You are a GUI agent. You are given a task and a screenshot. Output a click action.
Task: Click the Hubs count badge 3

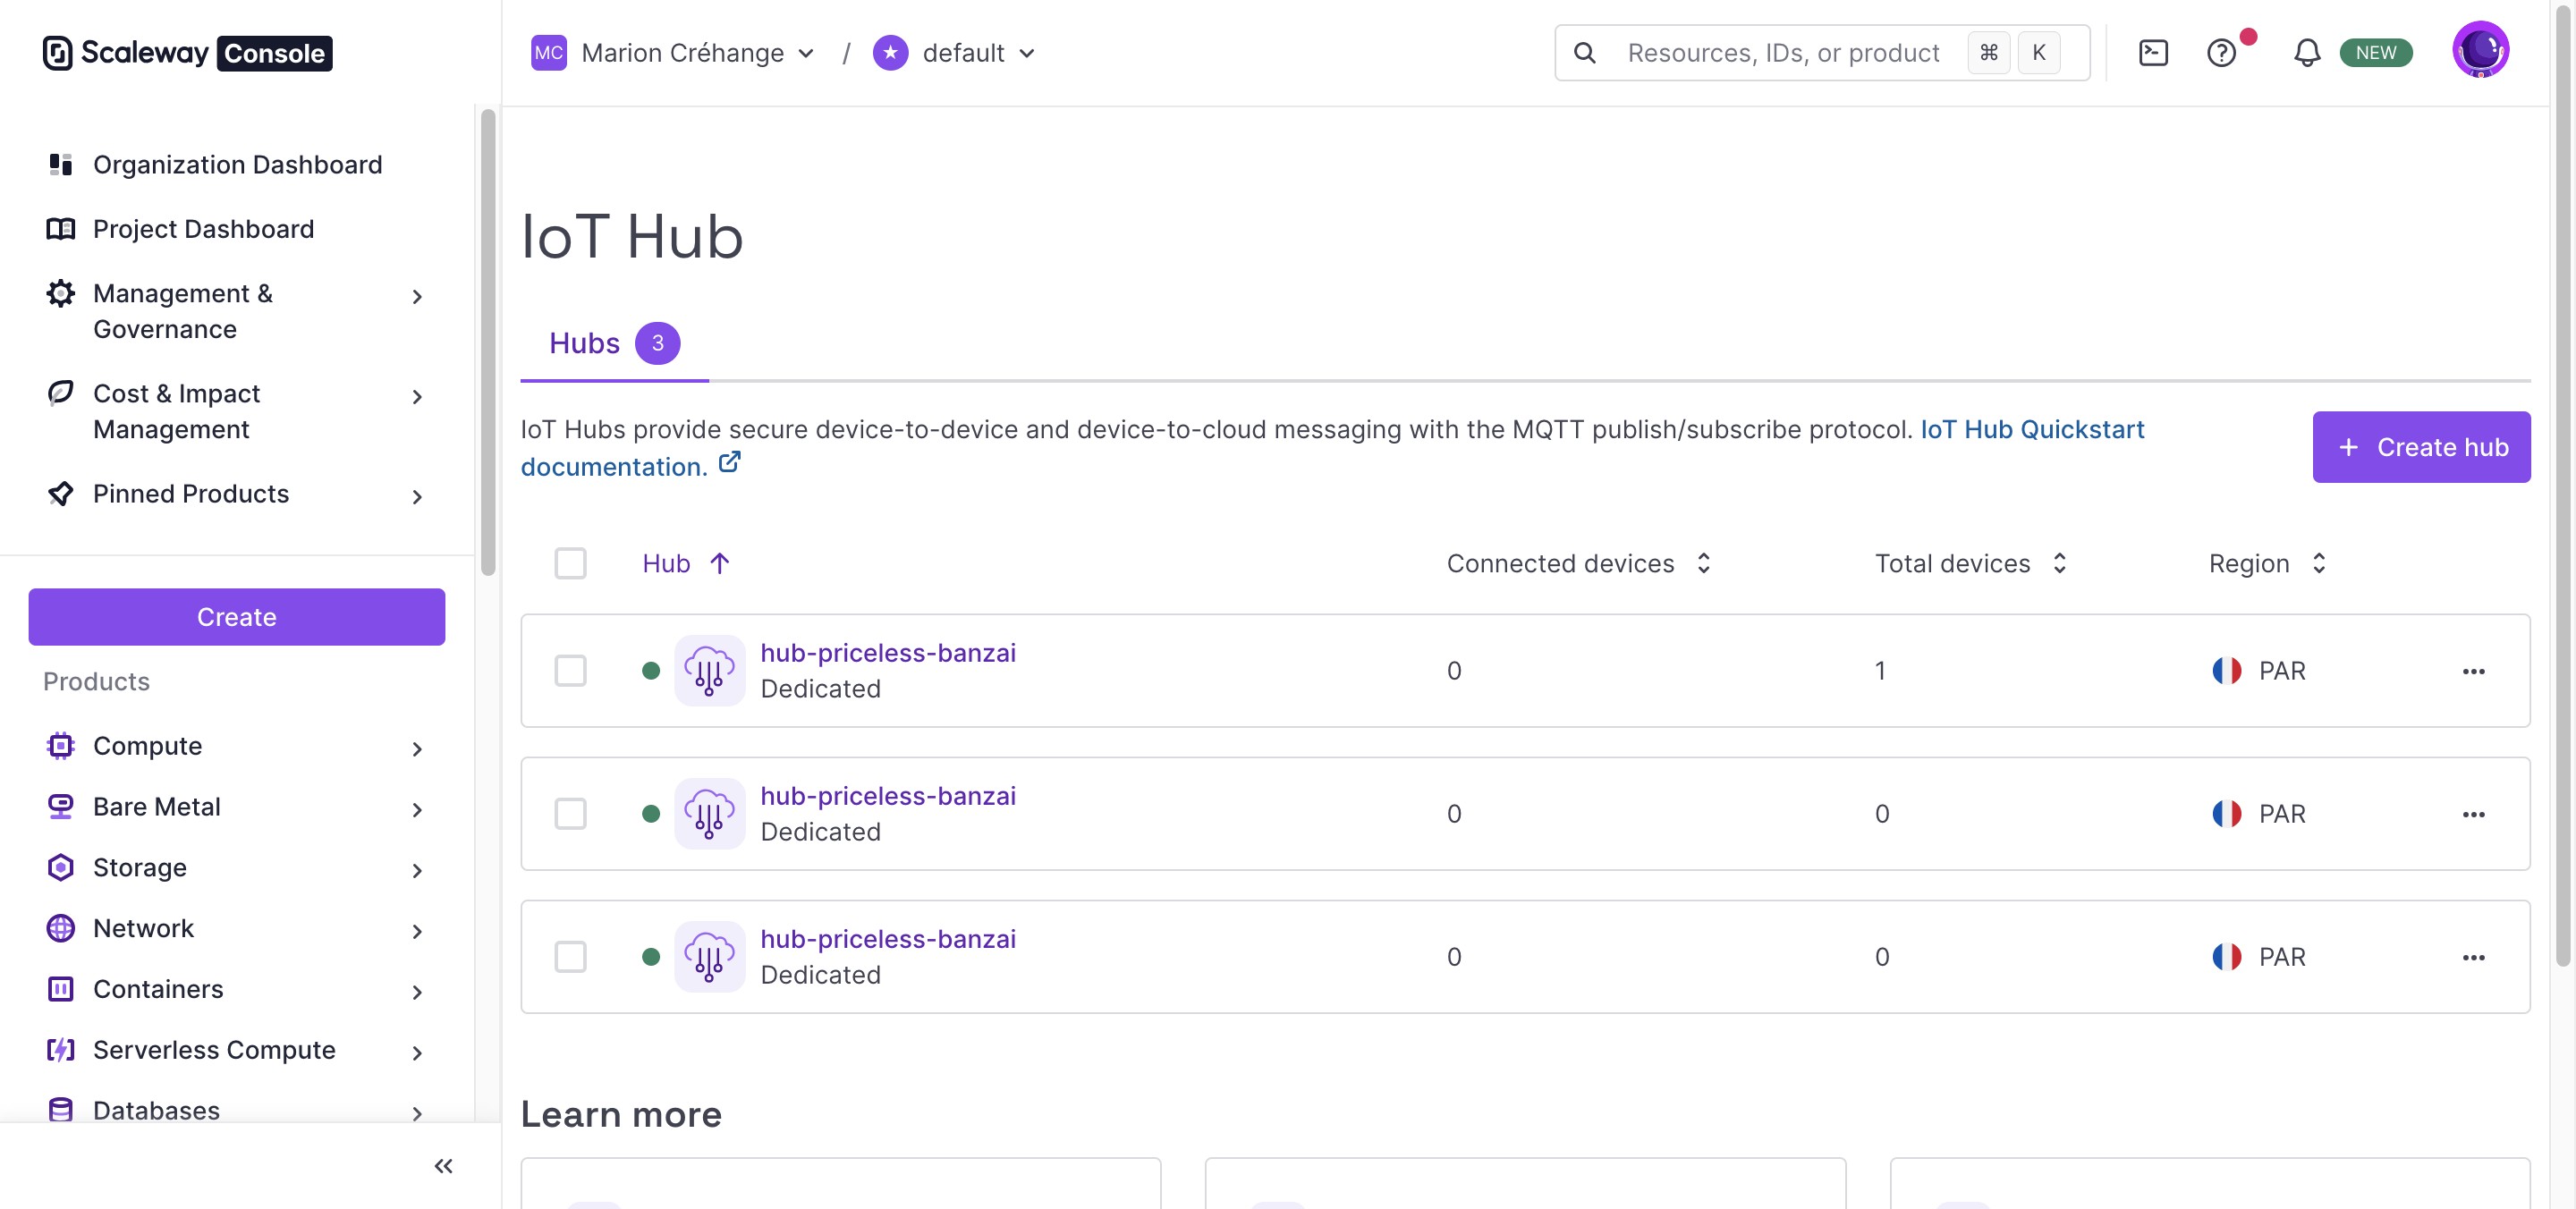tap(657, 343)
